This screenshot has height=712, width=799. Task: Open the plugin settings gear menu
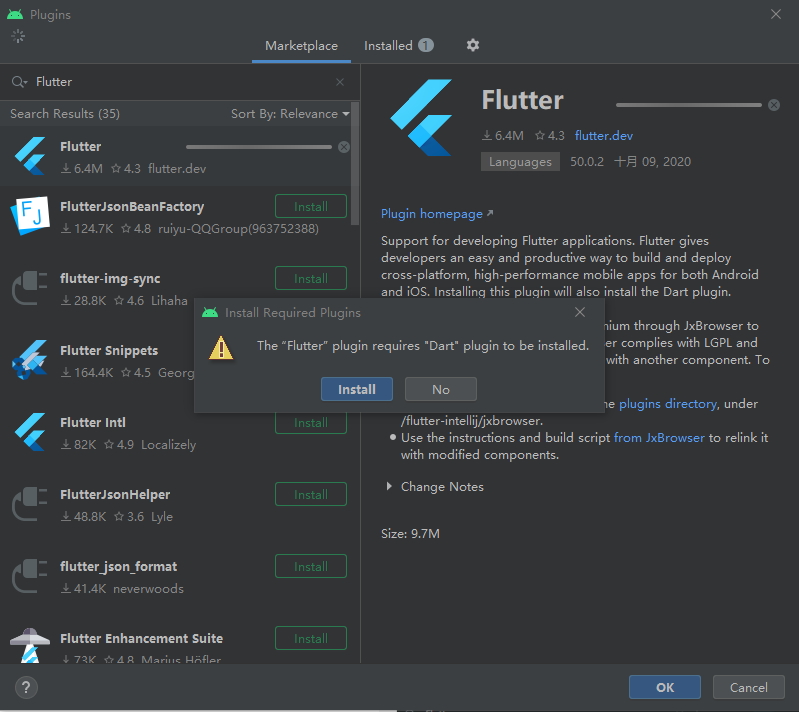pos(472,45)
